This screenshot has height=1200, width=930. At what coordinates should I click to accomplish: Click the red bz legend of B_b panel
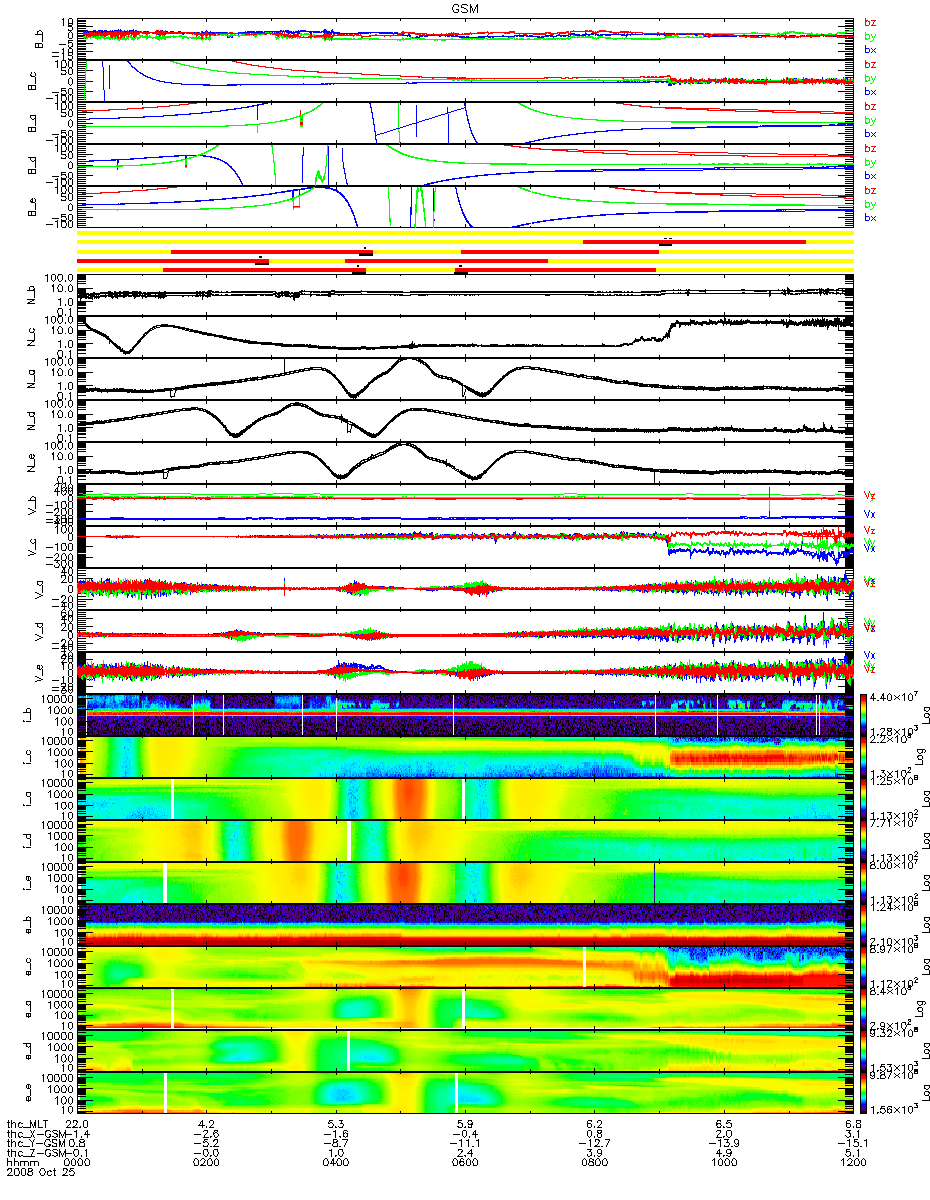pos(870,22)
